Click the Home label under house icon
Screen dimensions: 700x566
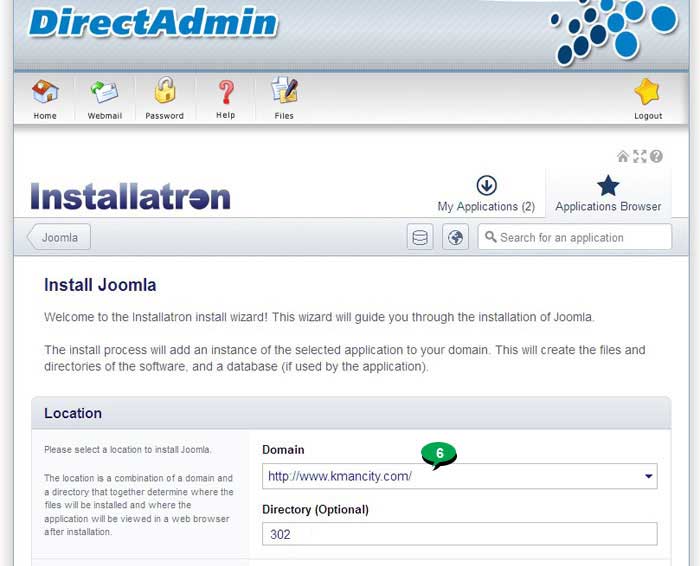[45, 116]
